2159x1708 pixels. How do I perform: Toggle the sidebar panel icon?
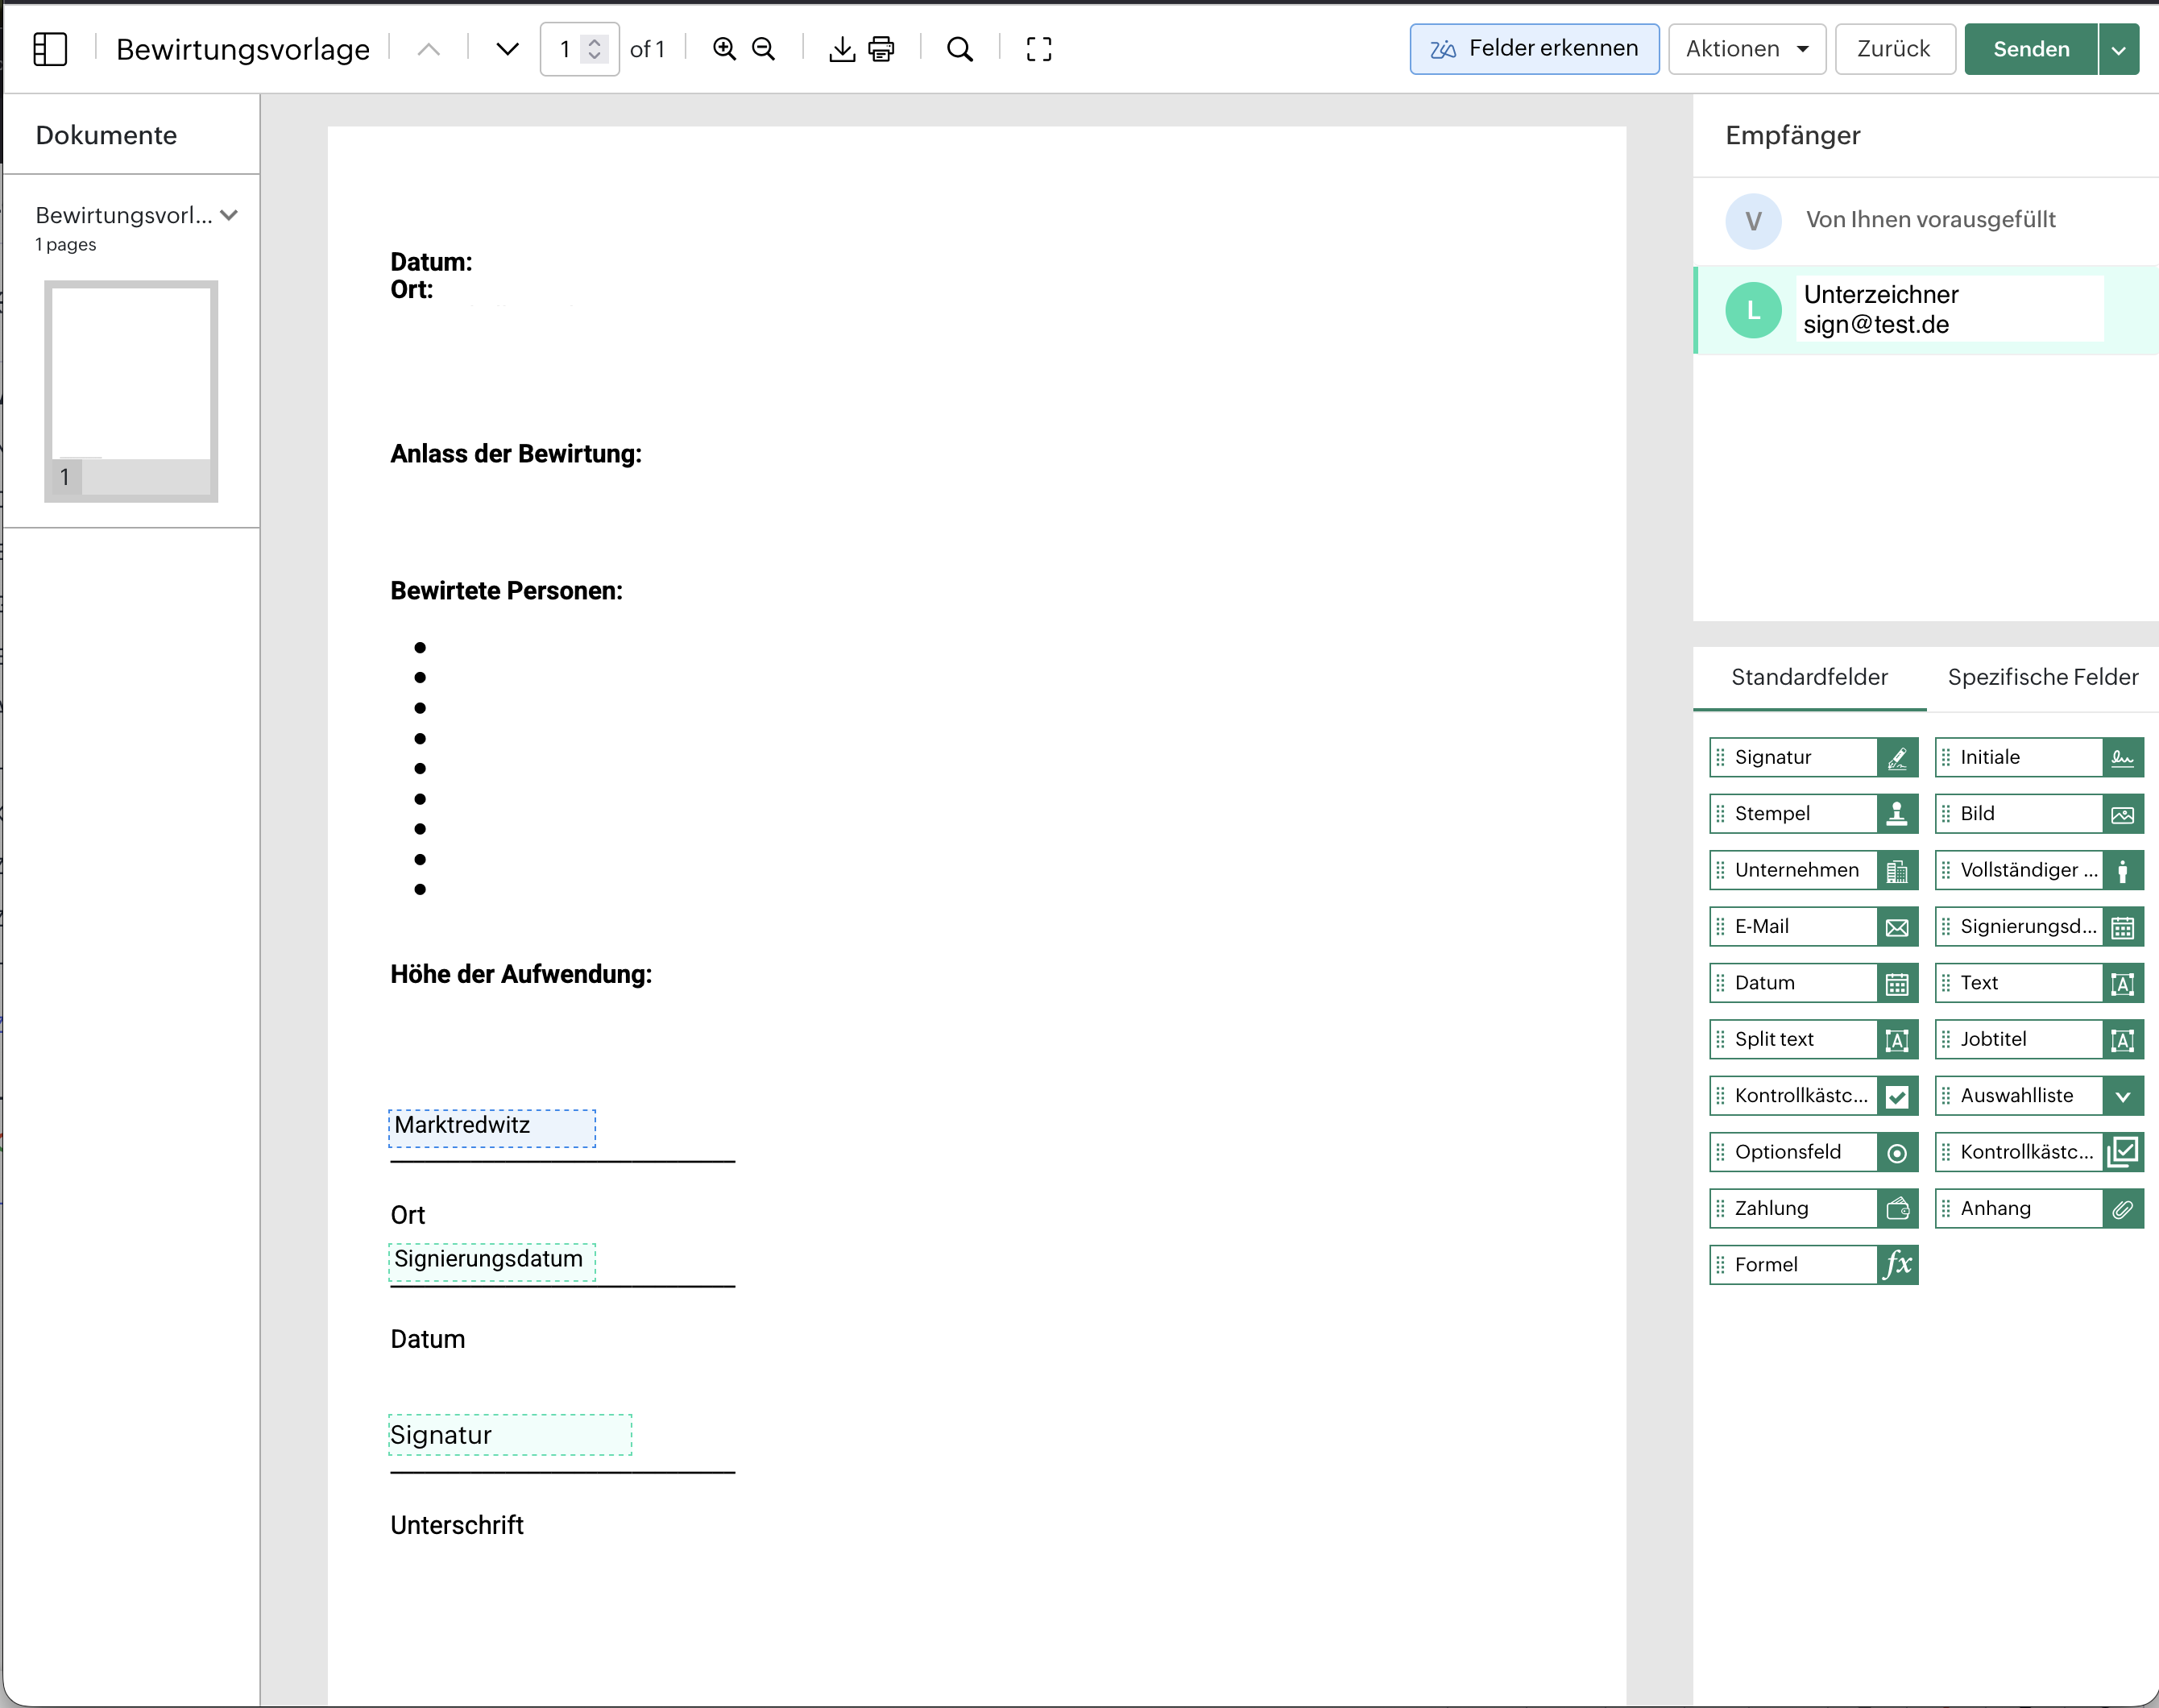[x=50, y=49]
